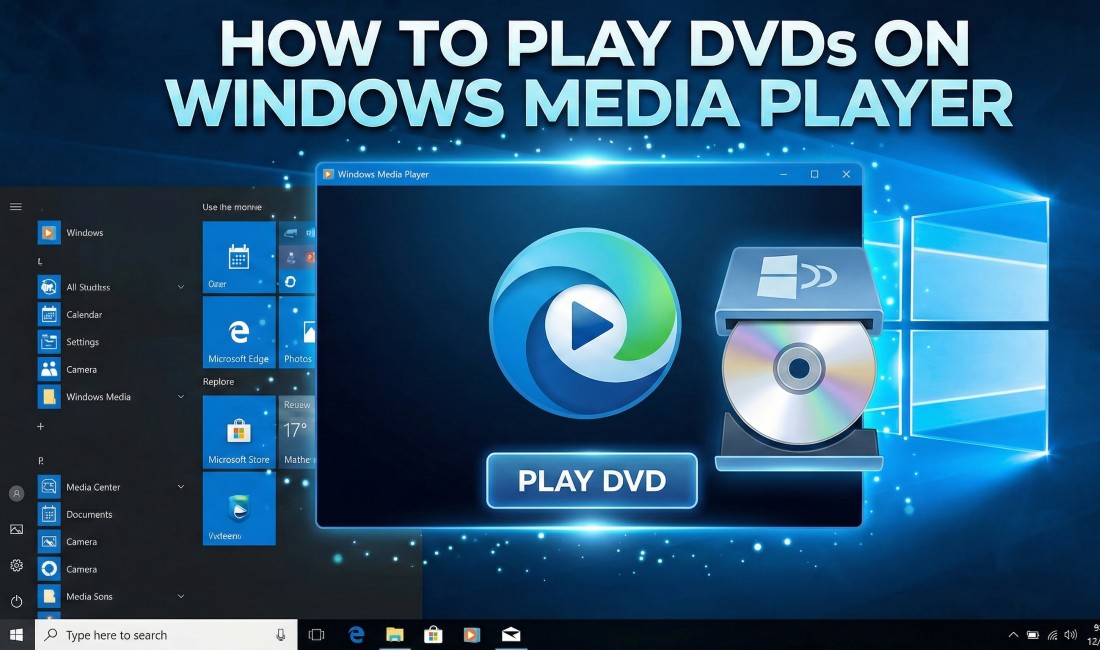Click the battery indicator in the system tray
This screenshot has width=1100, height=650.
click(x=1033, y=634)
